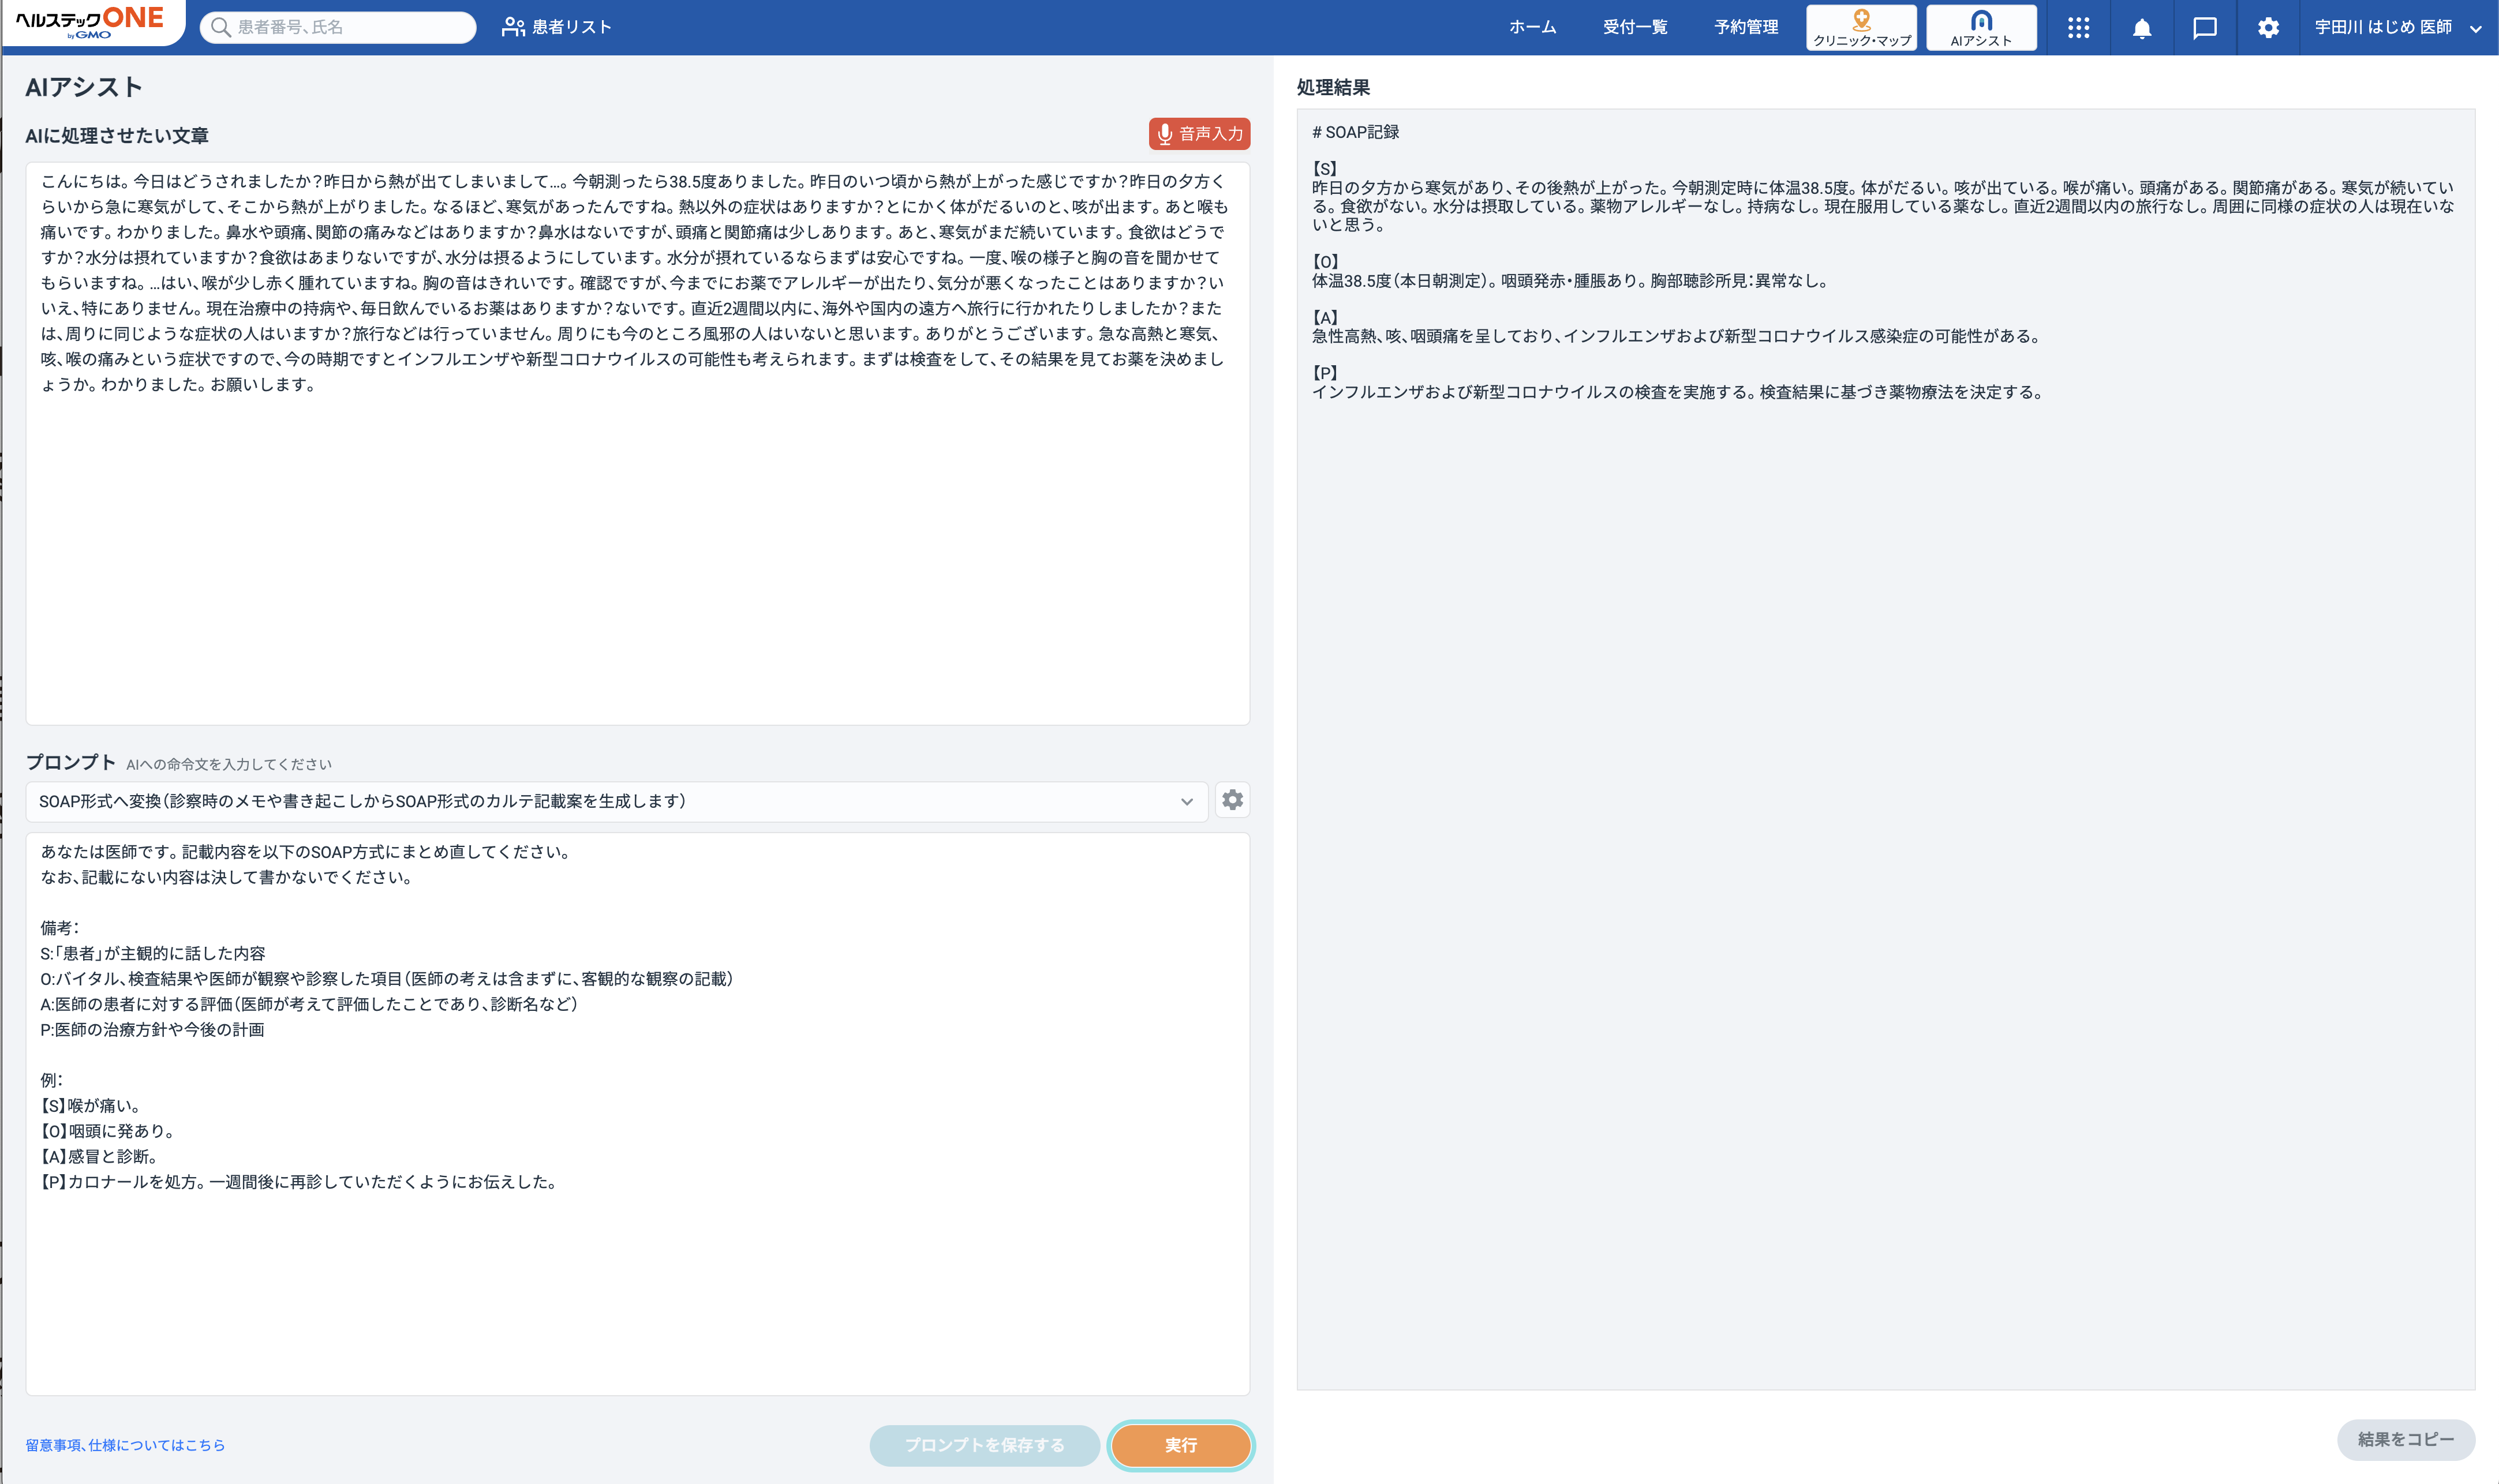Expand the SOAP形式へ変換 prompt dropdown
Screen dimensions: 2499x1484
pyautogui.click(x=1187, y=800)
